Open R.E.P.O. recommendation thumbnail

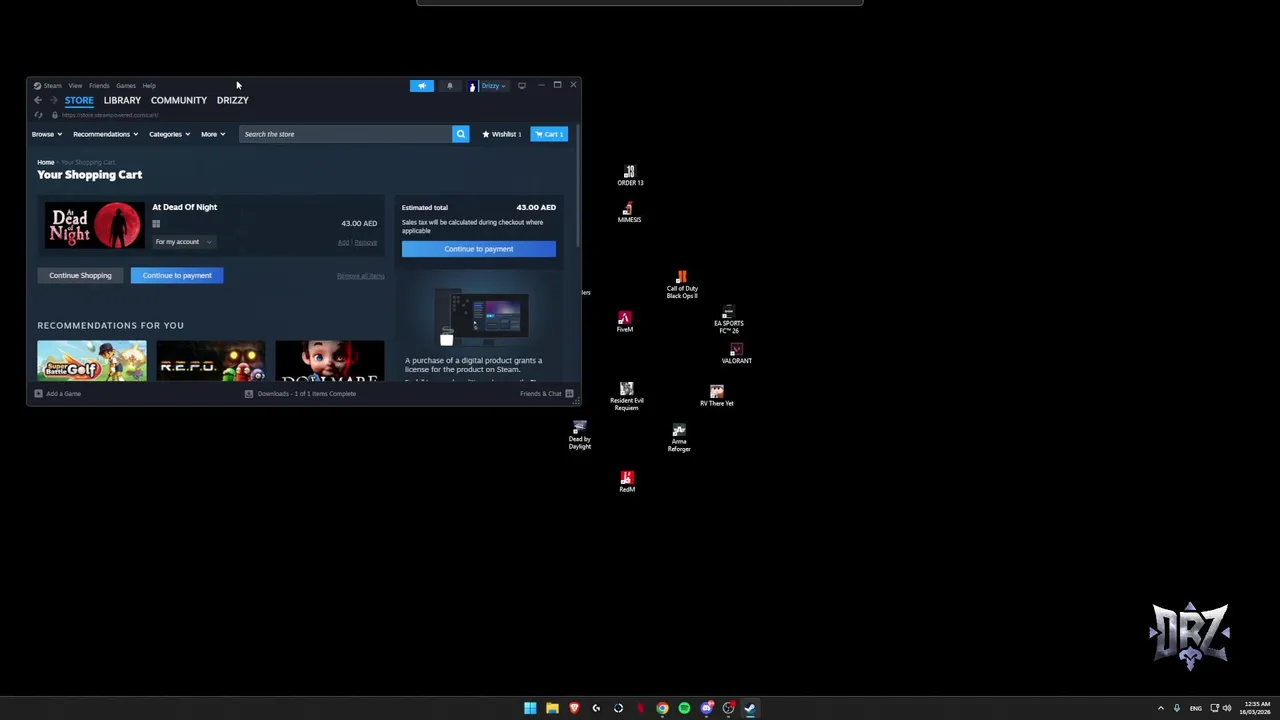[x=211, y=361]
